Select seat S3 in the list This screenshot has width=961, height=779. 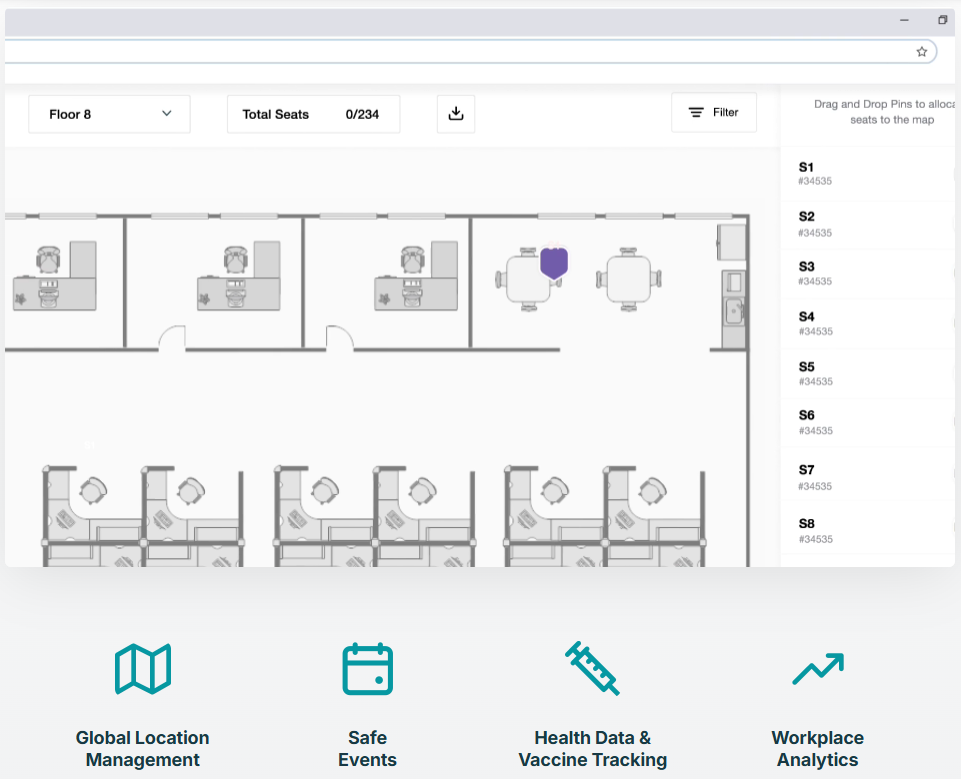tap(867, 273)
